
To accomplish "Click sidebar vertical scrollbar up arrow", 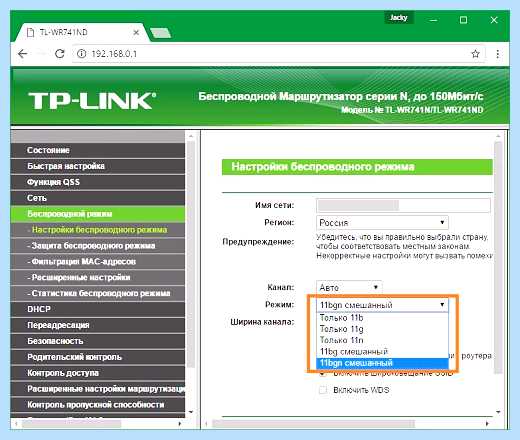I will pyautogui.click(x=191, y=136).
